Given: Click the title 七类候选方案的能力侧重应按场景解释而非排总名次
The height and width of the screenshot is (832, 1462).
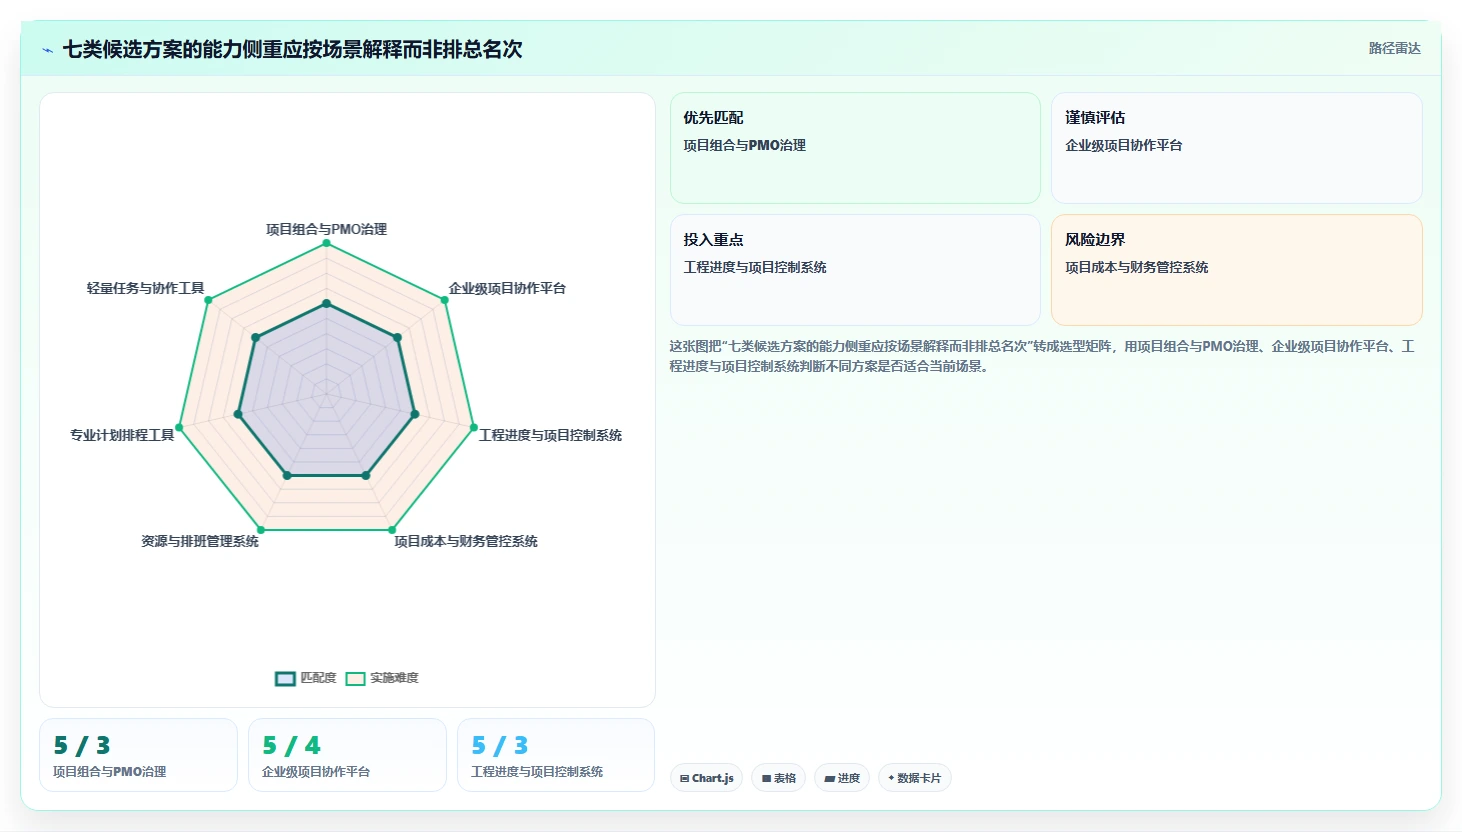Looking at the screenshot, I should (292, 49).
